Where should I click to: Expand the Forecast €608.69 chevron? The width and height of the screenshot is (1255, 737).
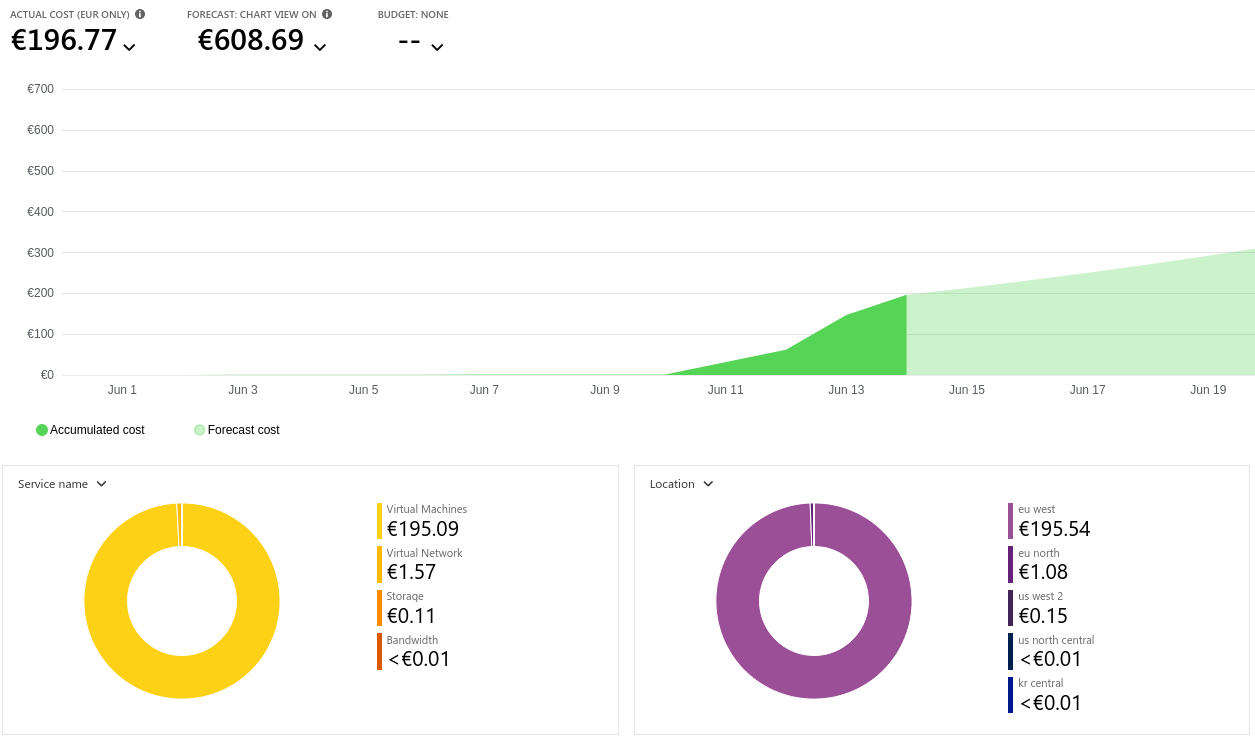(x=320, y=46)
